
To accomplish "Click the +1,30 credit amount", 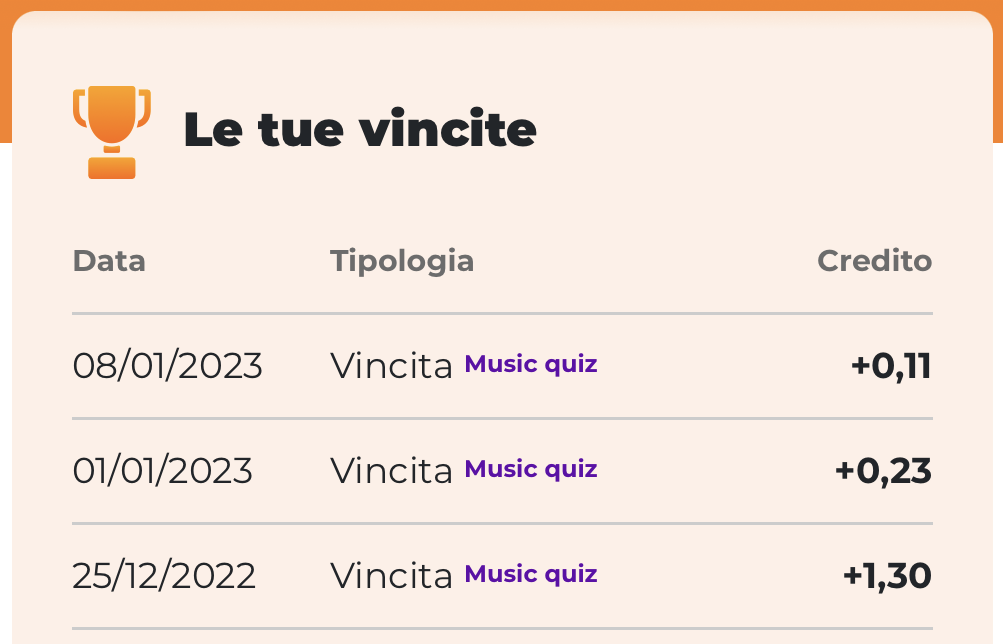I will pyautogui.click(x=887, y=576).
